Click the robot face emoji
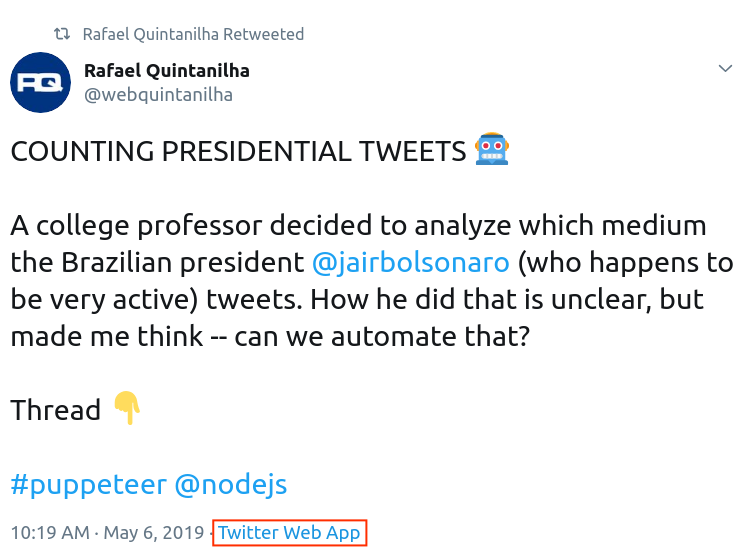The width and height of the screenshot is (745, 551). (x=492, y=150)
